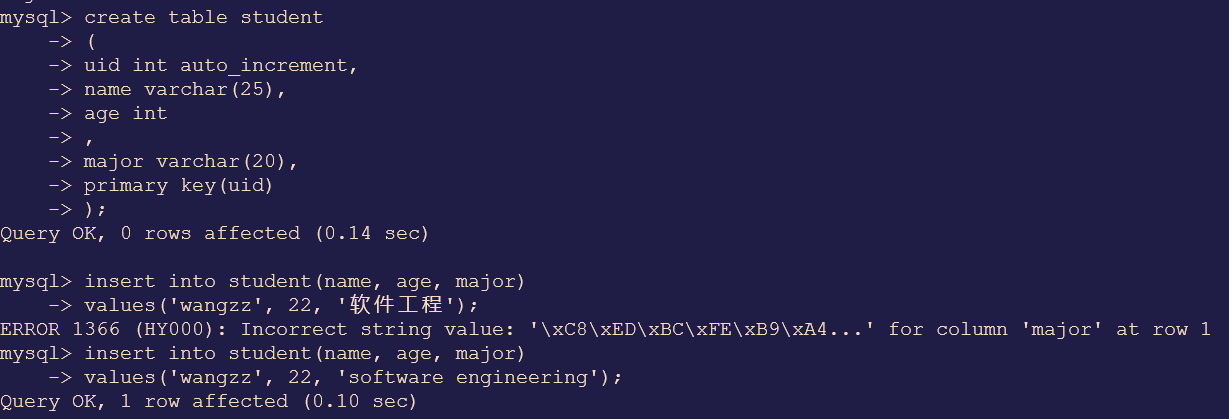Click the "major varchar(20)," column definition
This screenshot has height=419, width=1229.
click(191, 162)
